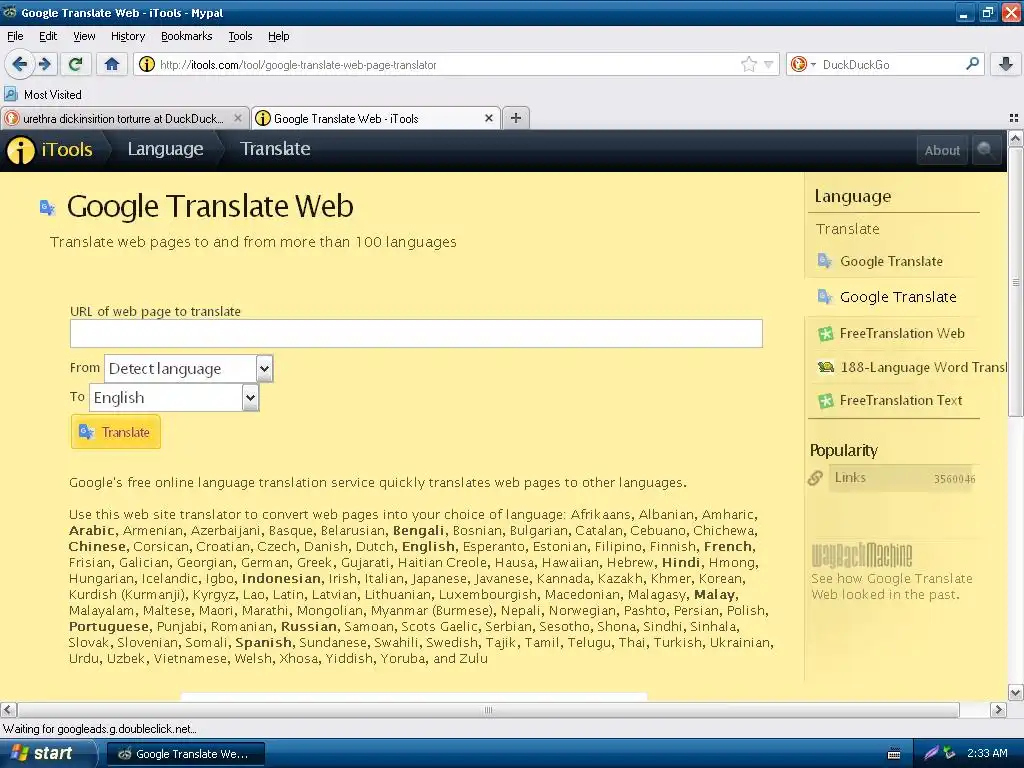Click the Links popularity count bar

pyautogui.click(x=904, y=478)
